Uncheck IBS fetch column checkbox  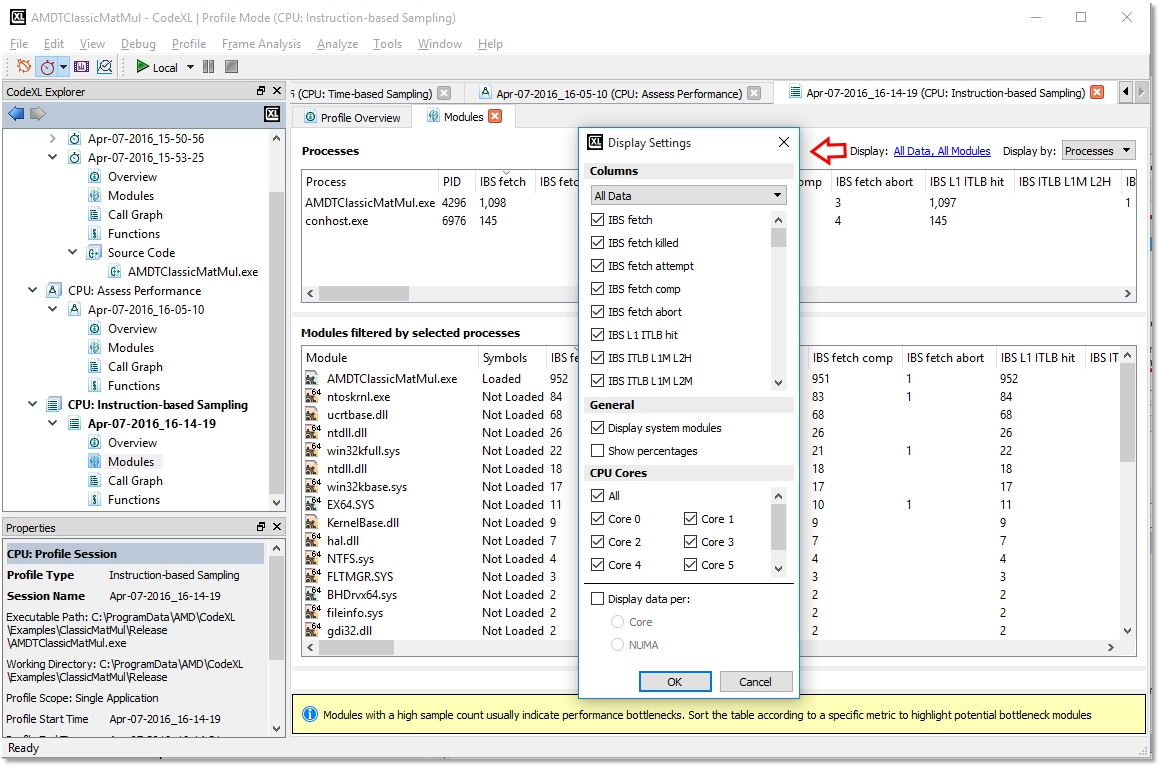[598, 220]
